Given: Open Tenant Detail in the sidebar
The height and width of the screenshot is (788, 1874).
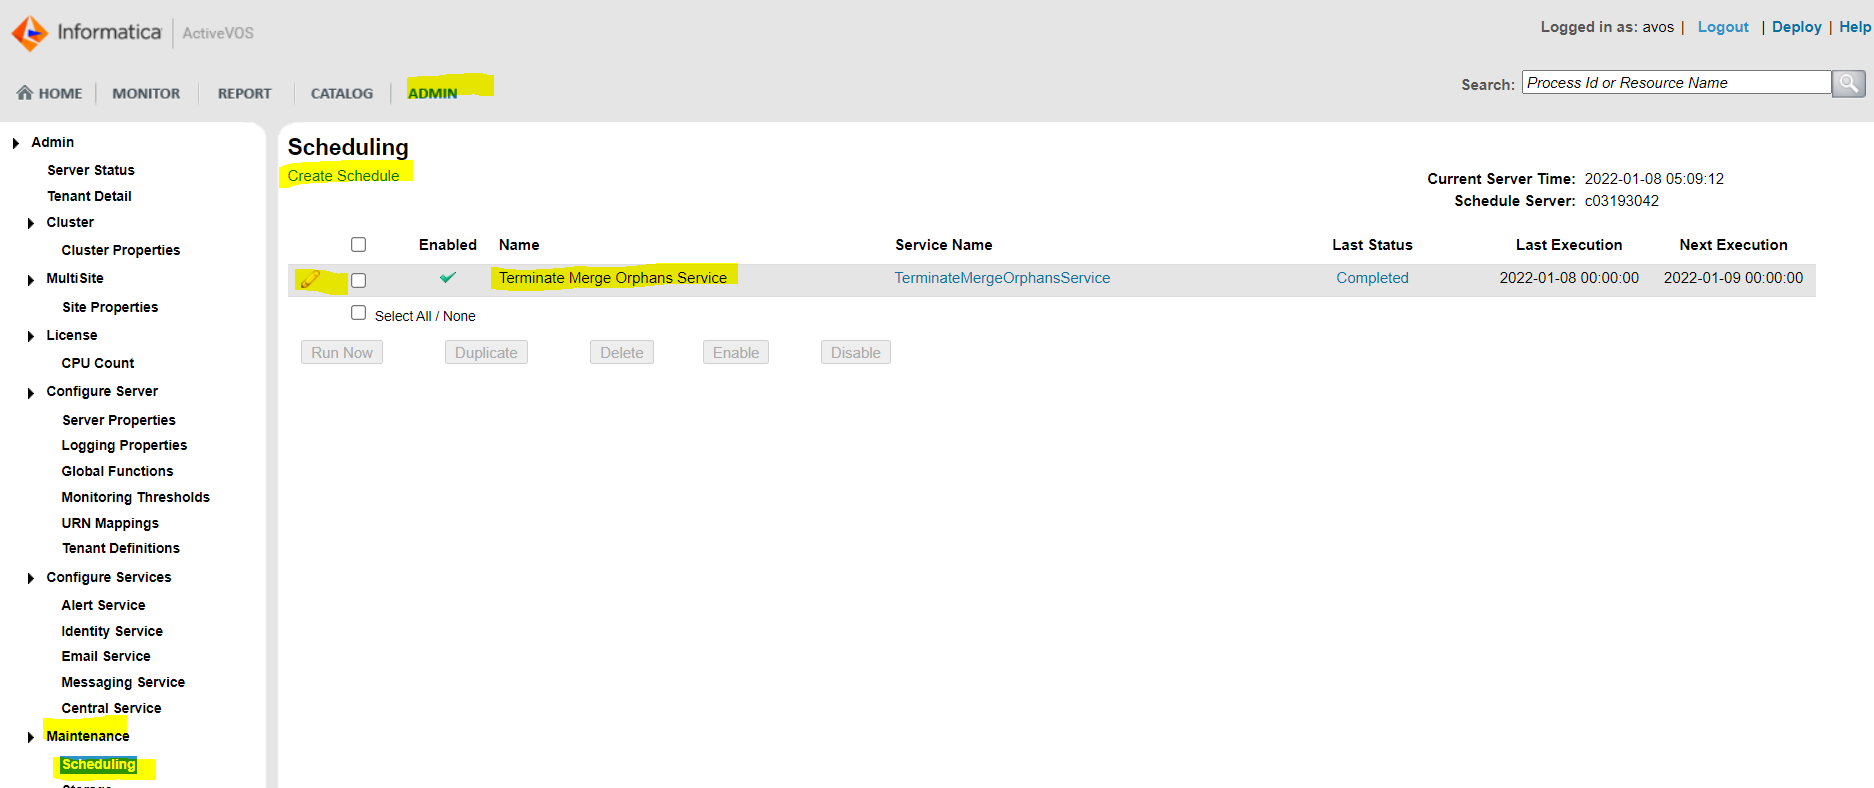Looking at the screenshot, I should point(89,196).
